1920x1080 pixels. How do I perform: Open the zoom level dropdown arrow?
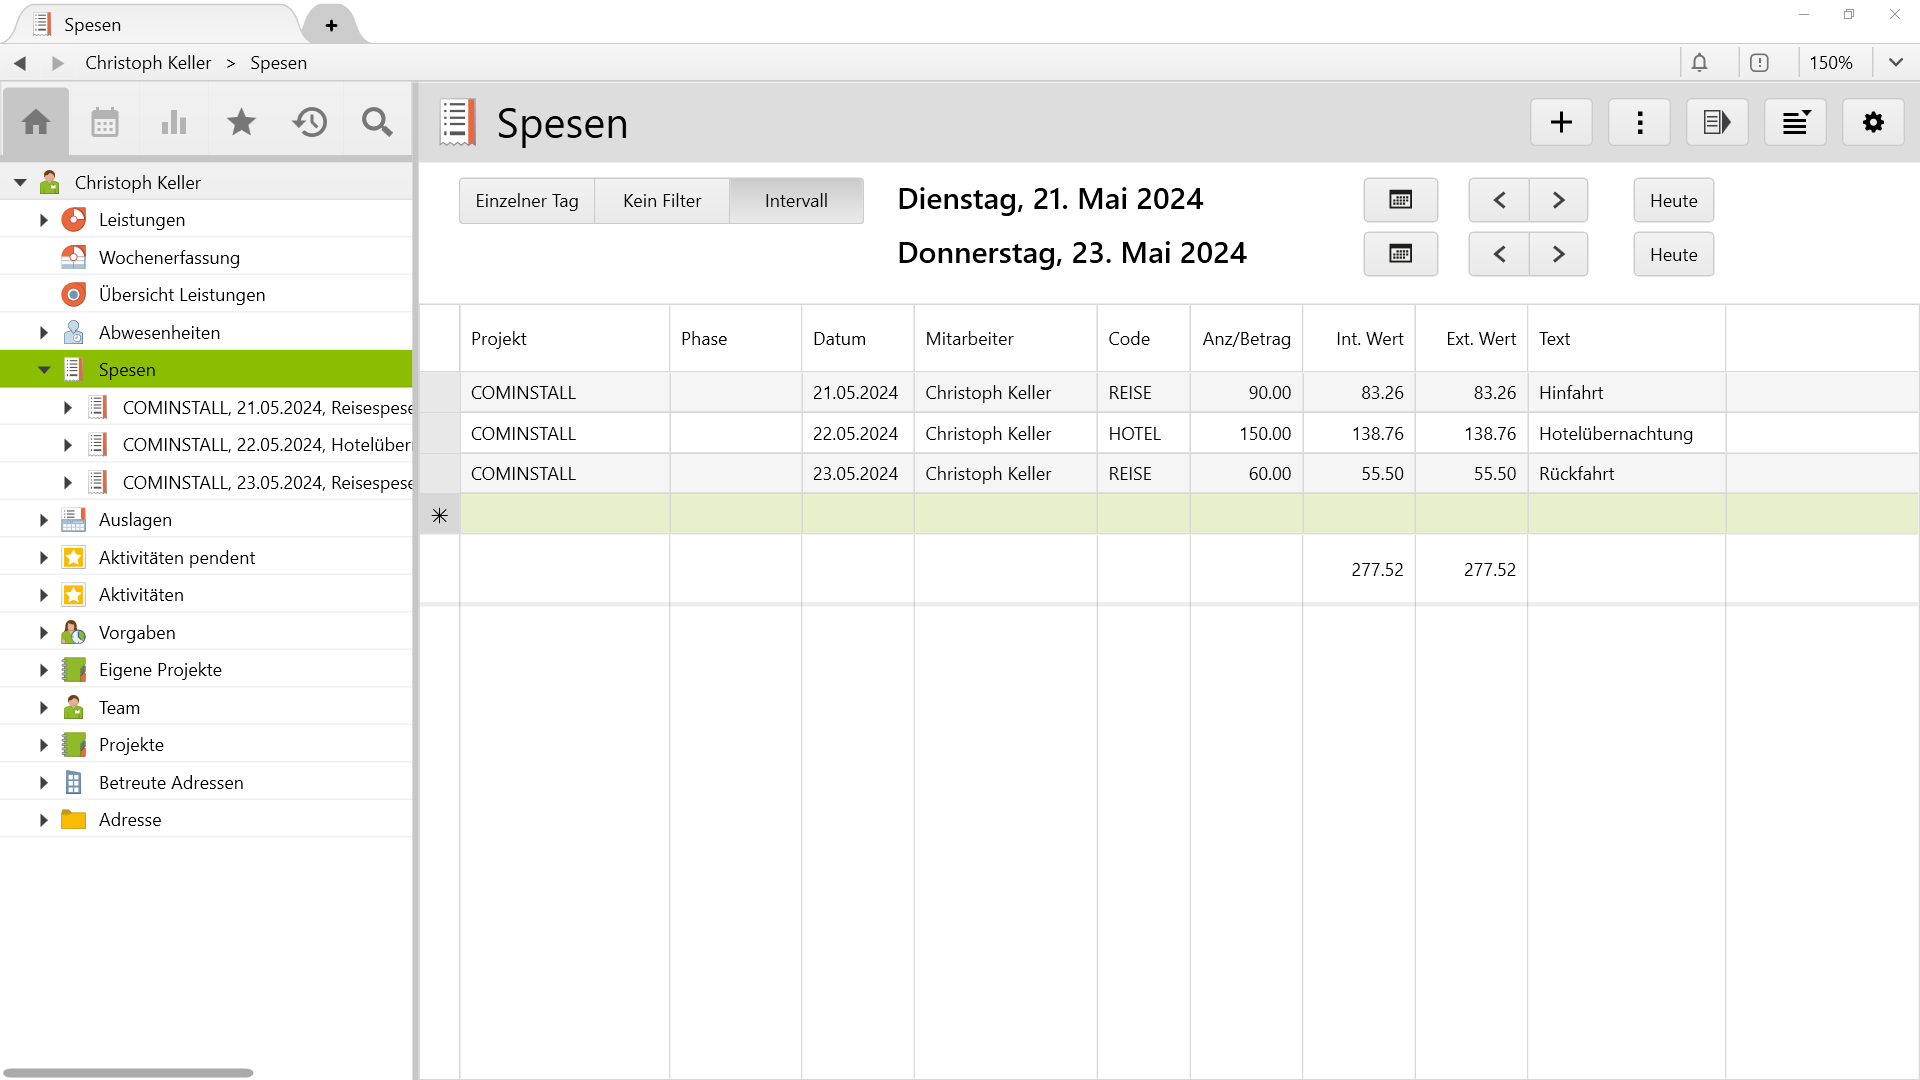pos(1895,63)
